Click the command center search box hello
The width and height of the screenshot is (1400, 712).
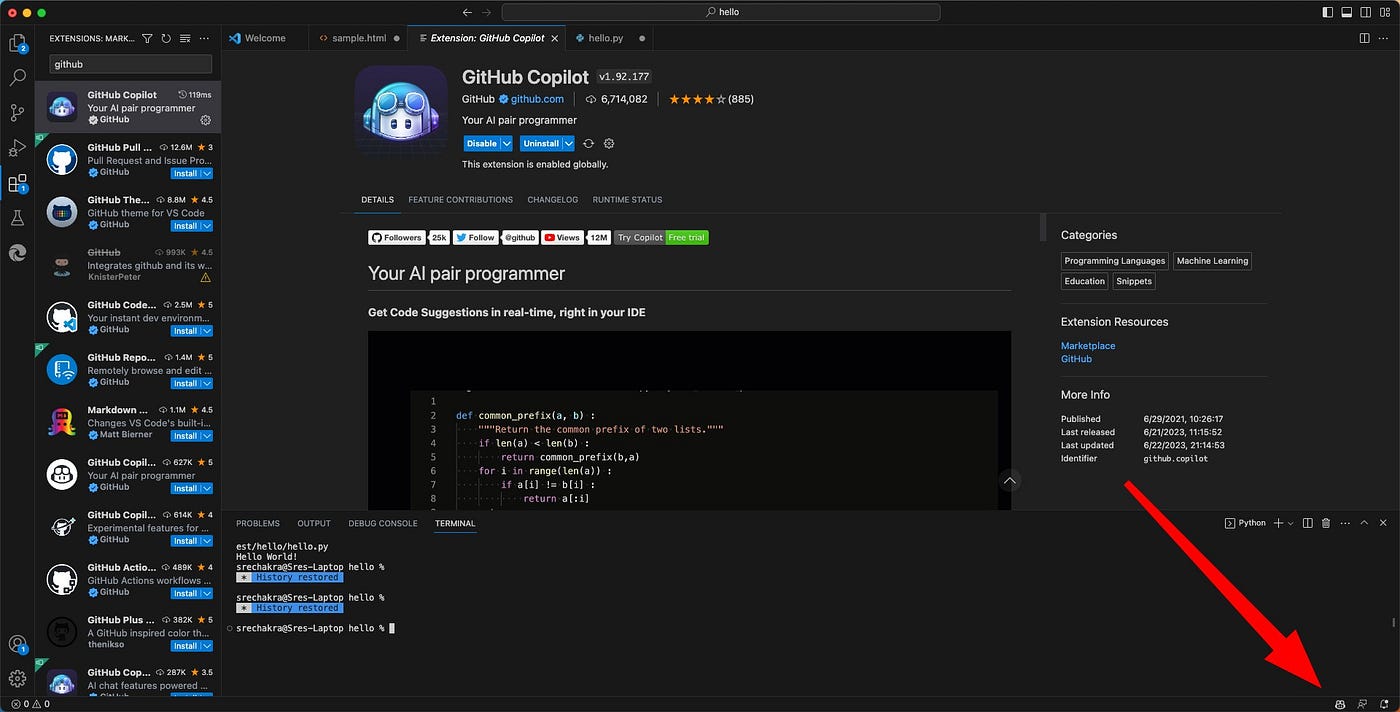(721, 12)
